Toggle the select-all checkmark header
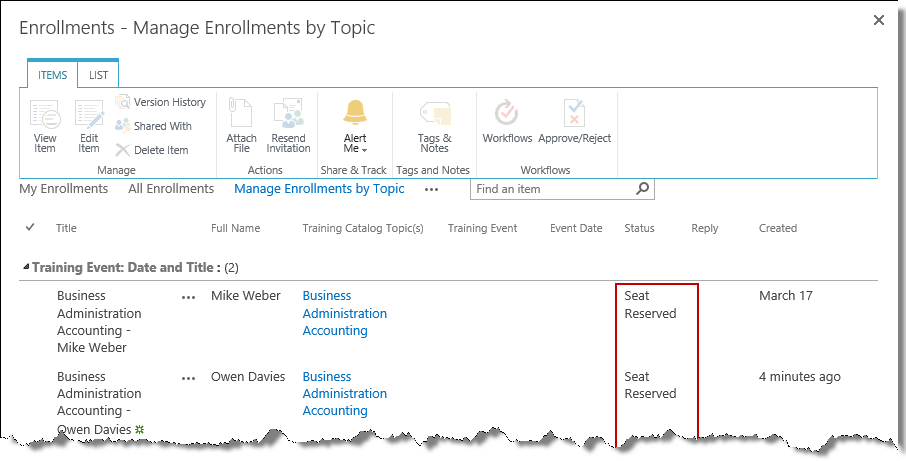 [30, 227]
